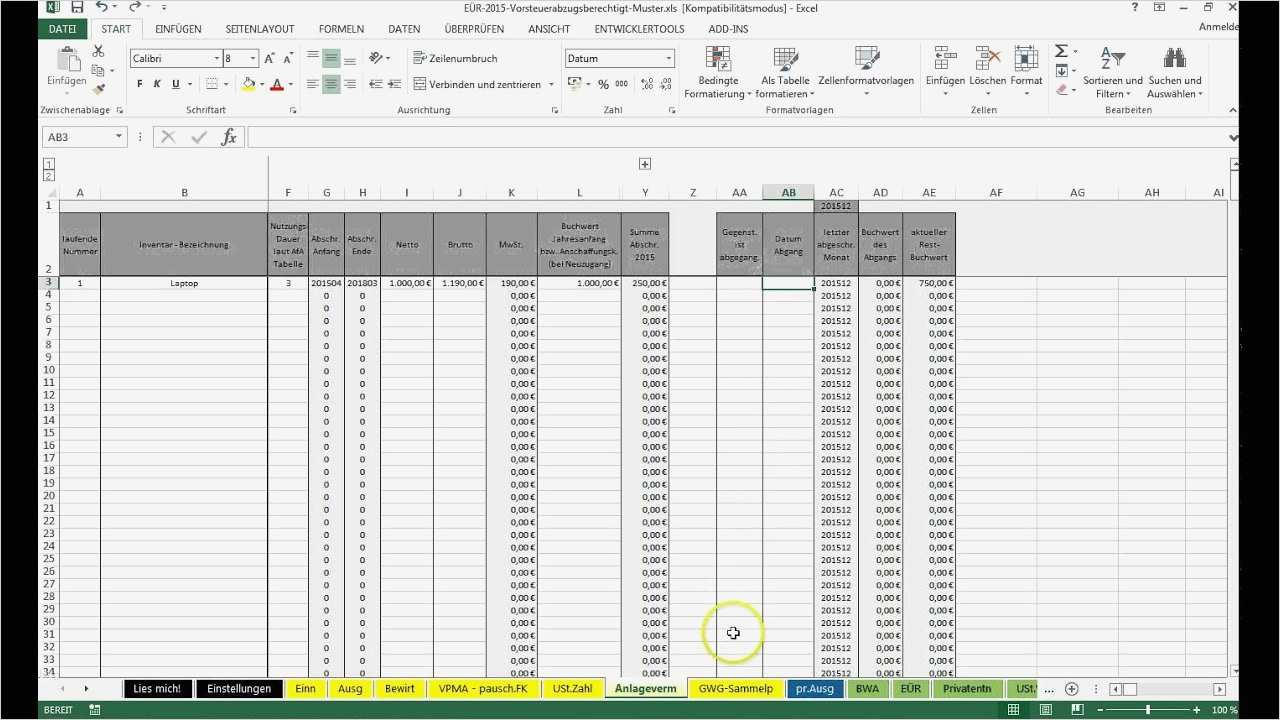
Task: Open Suchen und Auswählen
Action: coord(1174,75)
